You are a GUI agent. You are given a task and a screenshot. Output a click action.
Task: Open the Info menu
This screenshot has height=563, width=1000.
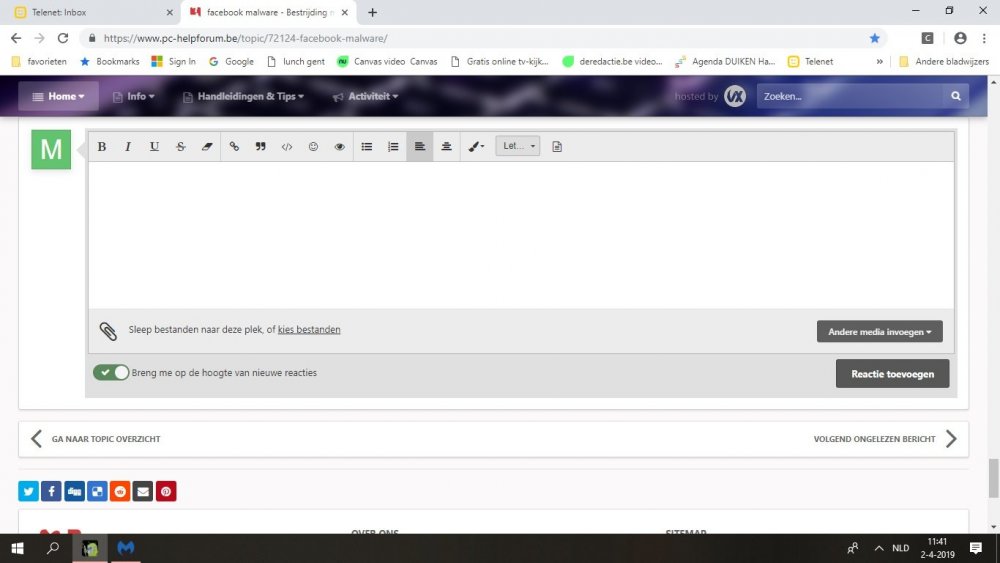click(x=133, y=96)
